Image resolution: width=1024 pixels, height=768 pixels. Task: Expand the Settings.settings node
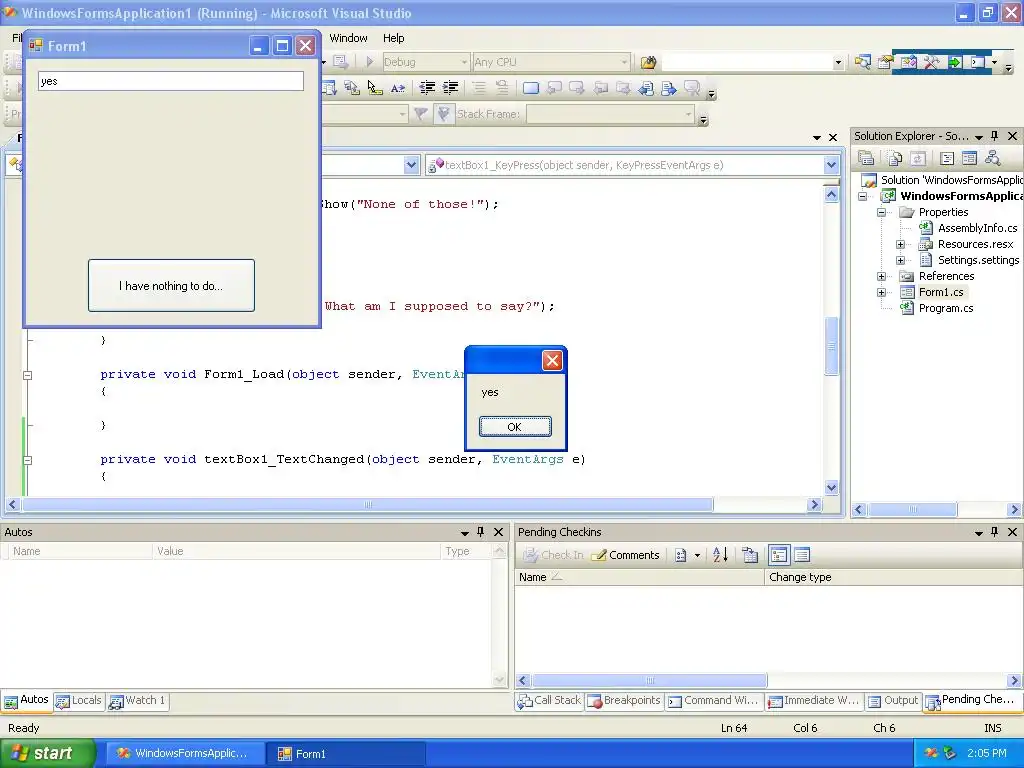900,260
